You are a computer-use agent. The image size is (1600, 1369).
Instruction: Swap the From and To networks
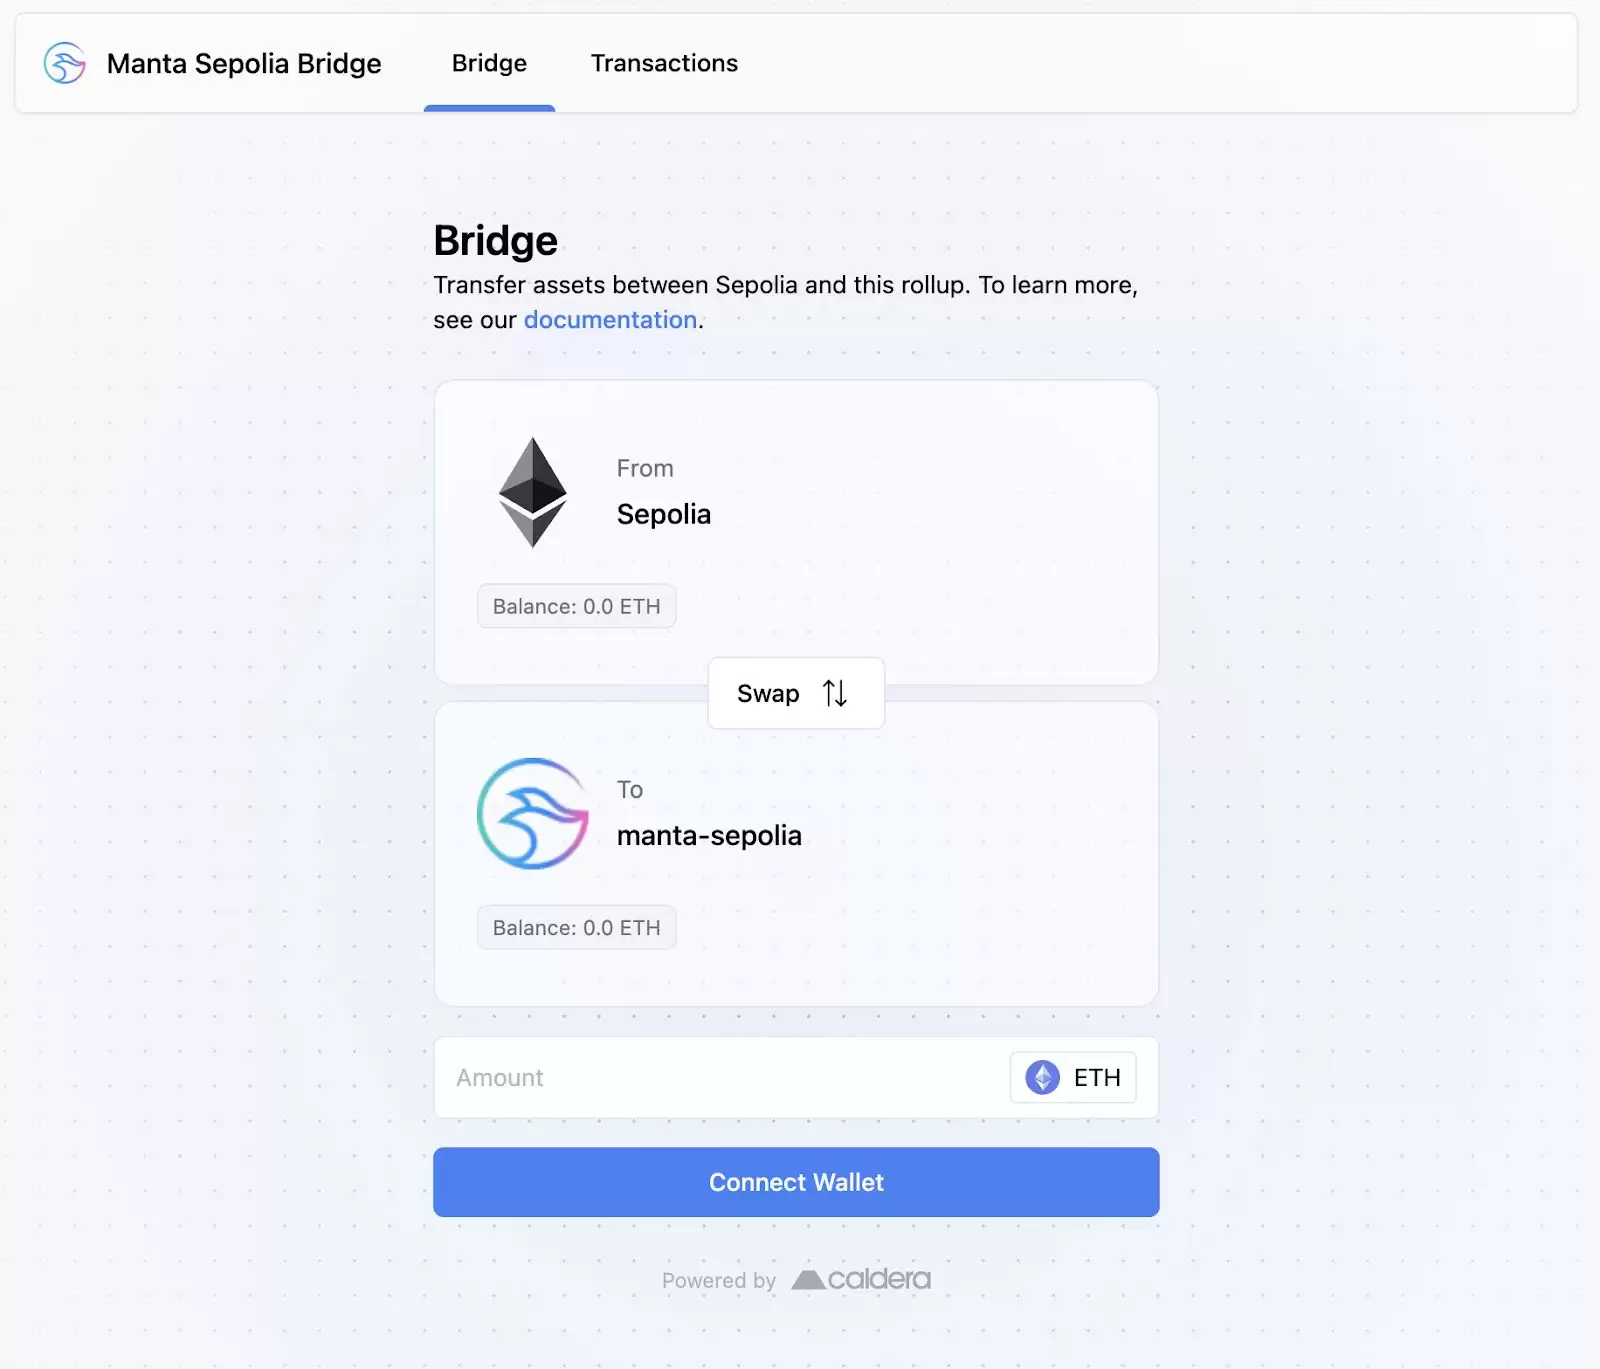796,693
